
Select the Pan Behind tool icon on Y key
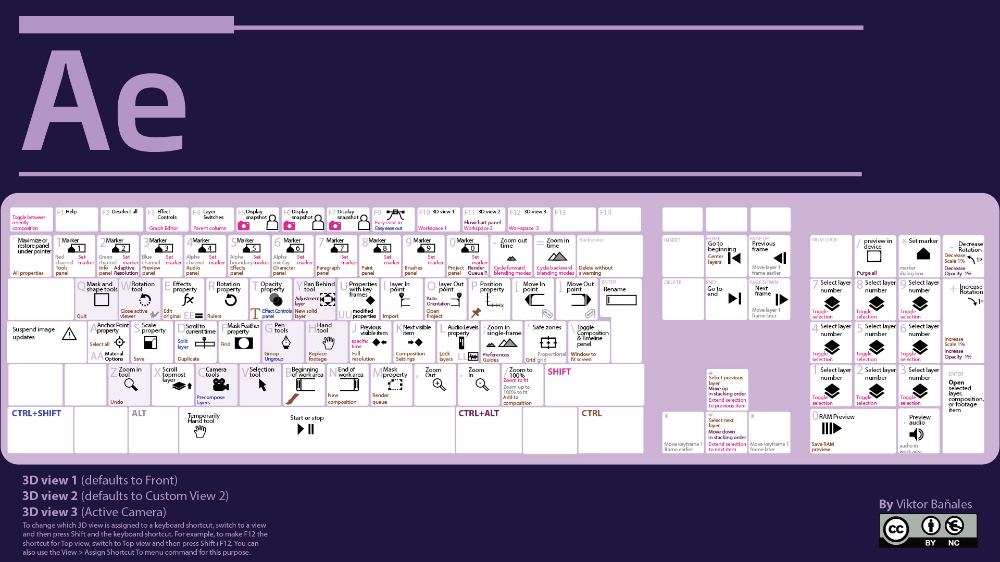(x=327, y=299)
